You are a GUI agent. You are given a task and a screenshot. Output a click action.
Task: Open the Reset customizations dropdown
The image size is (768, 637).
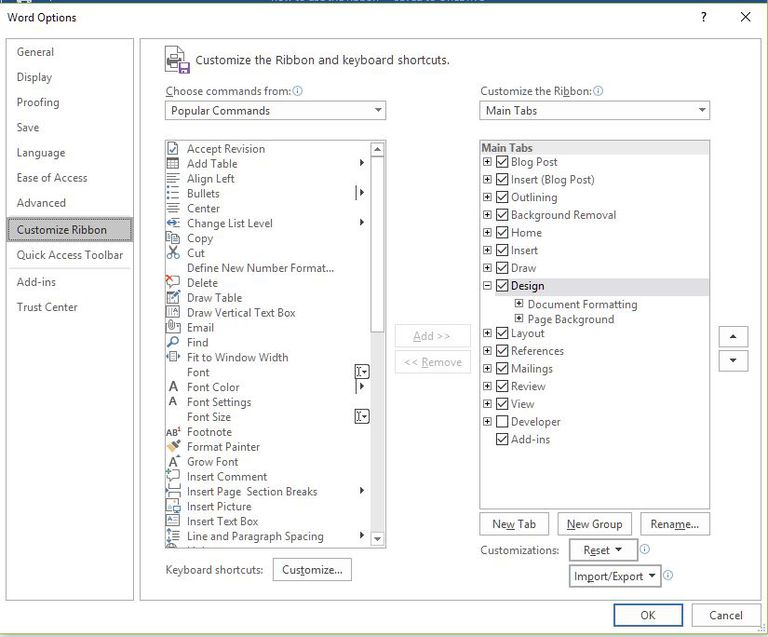point(603,550)
